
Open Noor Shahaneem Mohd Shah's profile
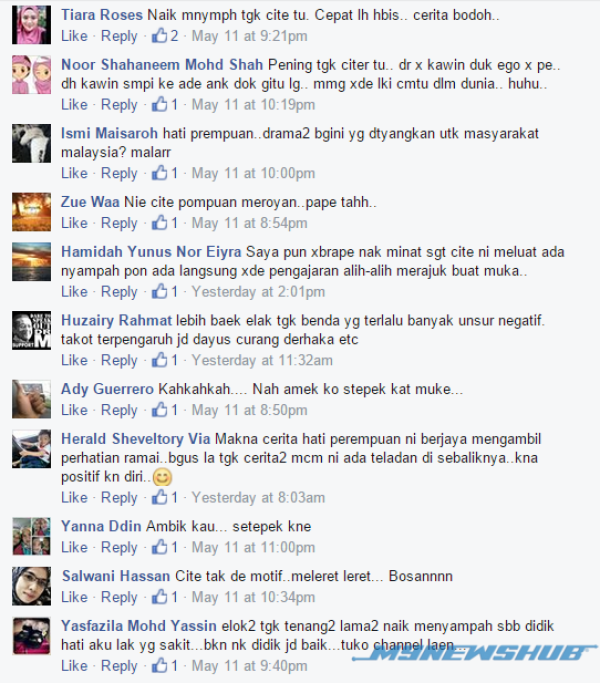[x=162, y=64]
